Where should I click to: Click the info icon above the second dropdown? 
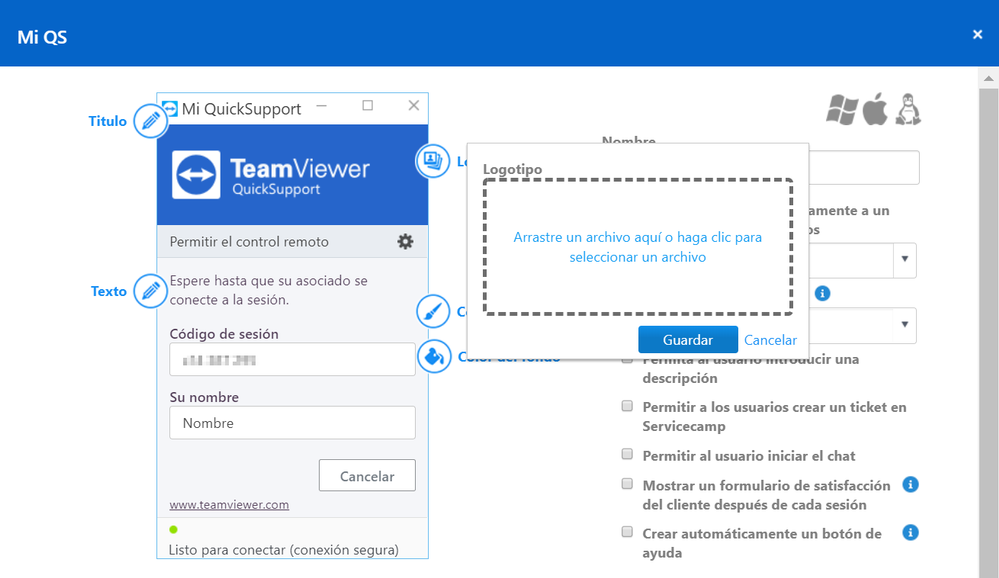[823, 293]
